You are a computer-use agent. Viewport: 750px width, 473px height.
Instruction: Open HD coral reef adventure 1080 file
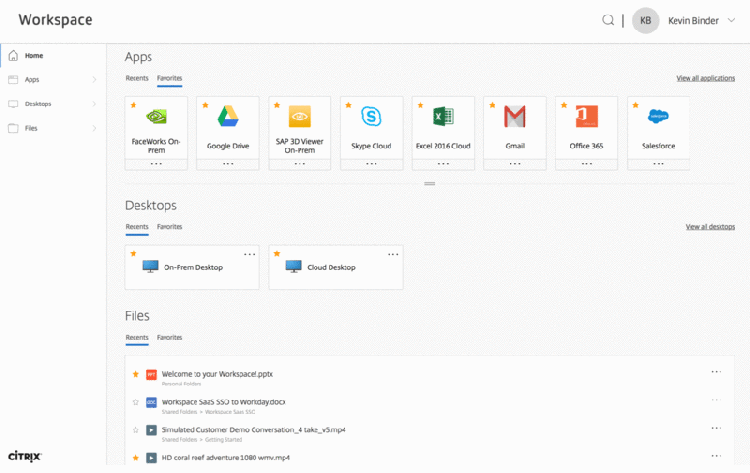226,457
